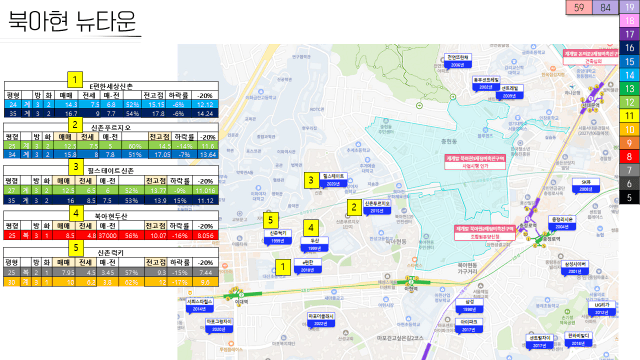The image size is (640, 360).
Task: Click the yellow 11 legend swatch
Action: (629, 116)
